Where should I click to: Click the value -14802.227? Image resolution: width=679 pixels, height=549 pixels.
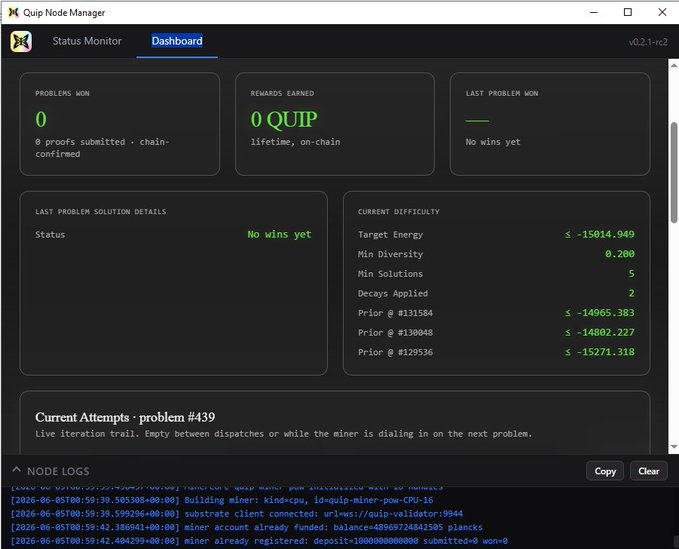tap(599, 332)
